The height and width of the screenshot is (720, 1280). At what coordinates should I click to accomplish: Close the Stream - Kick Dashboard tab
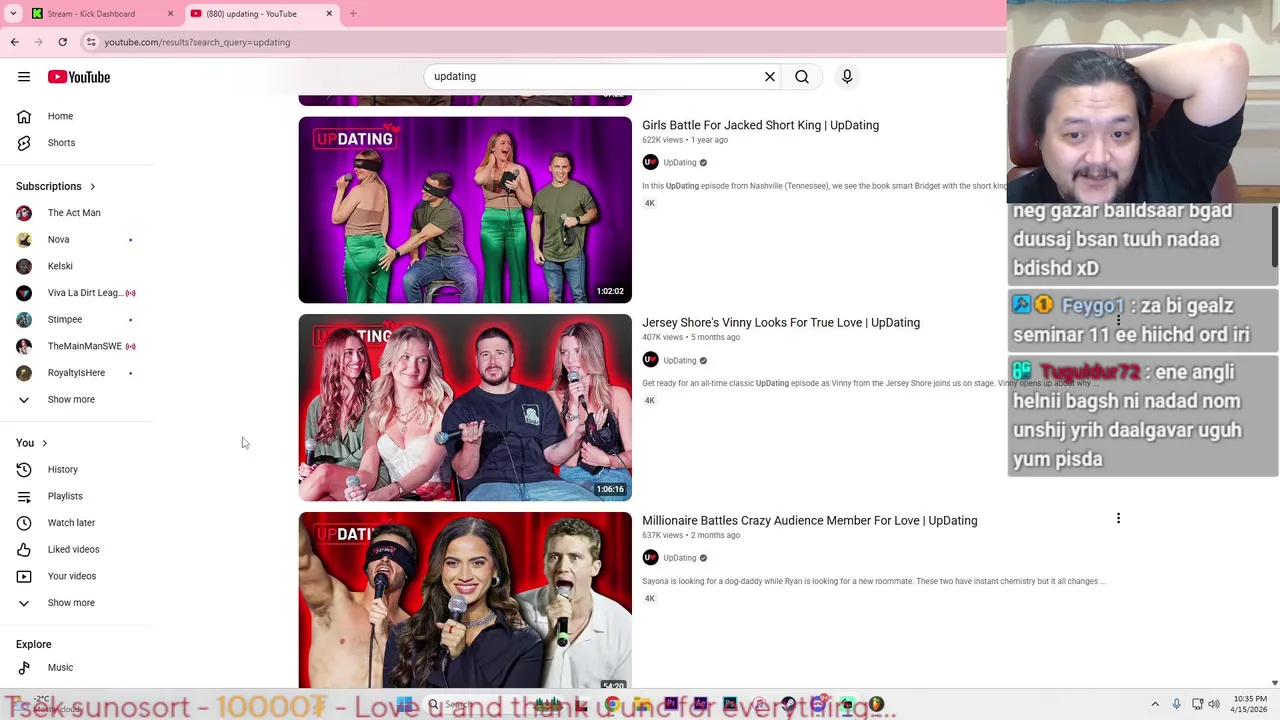coord(170,14)
